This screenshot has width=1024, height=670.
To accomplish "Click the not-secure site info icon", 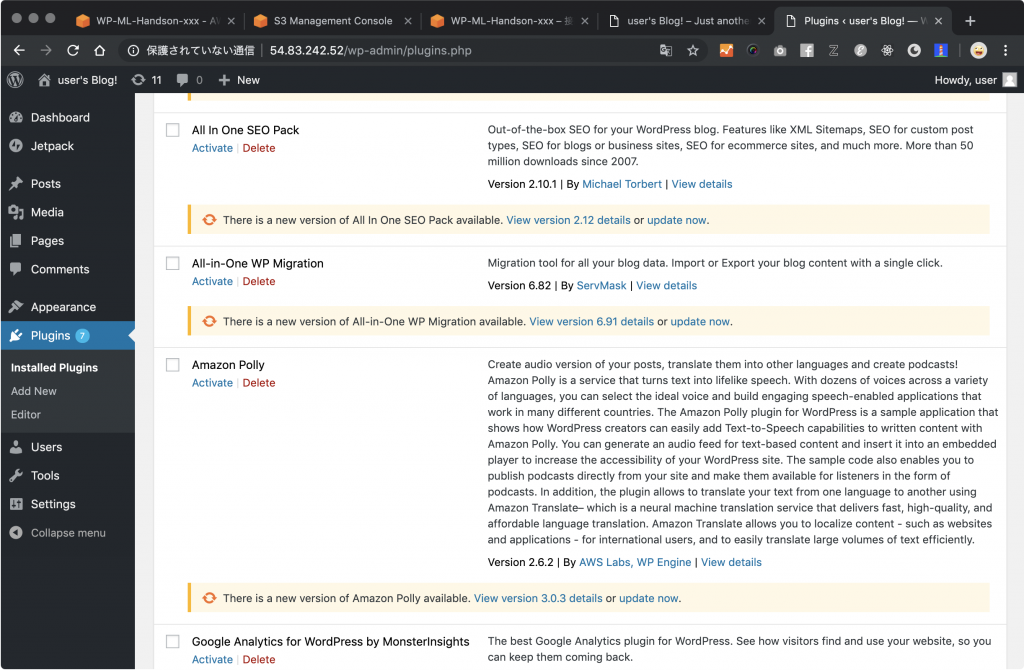I will click(133, 50).
